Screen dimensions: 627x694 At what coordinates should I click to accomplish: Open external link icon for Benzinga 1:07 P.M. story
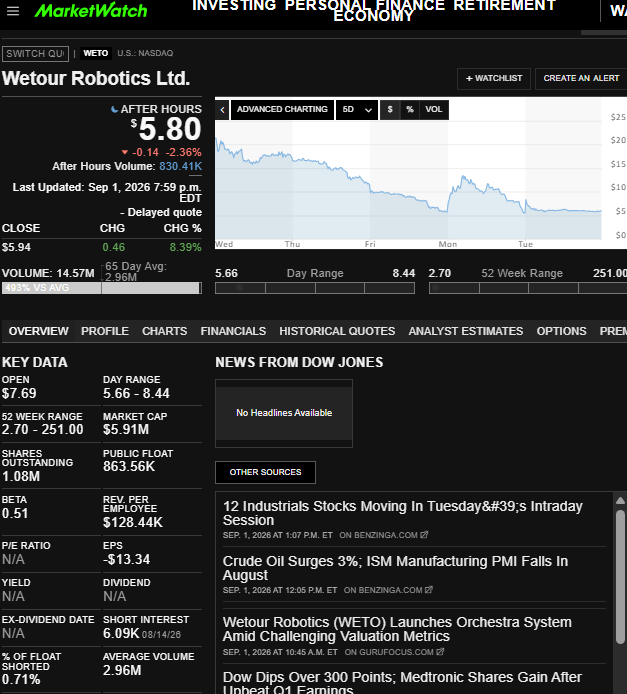click(x=424, y=535)
